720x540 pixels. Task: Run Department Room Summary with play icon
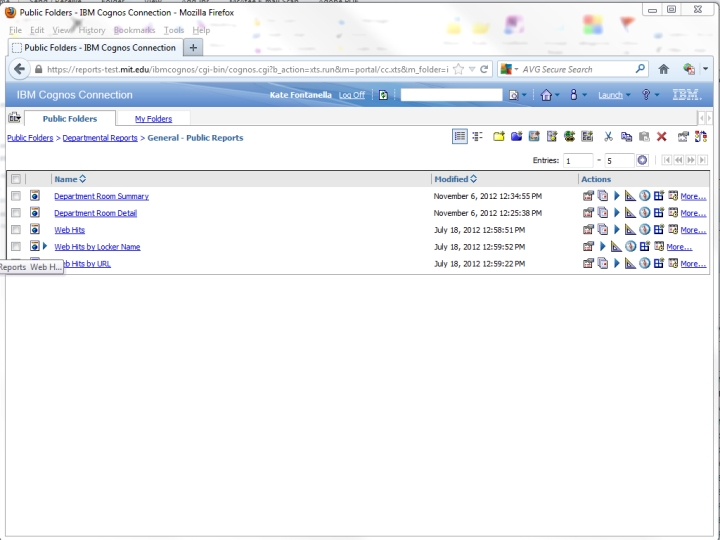(617, 197)
